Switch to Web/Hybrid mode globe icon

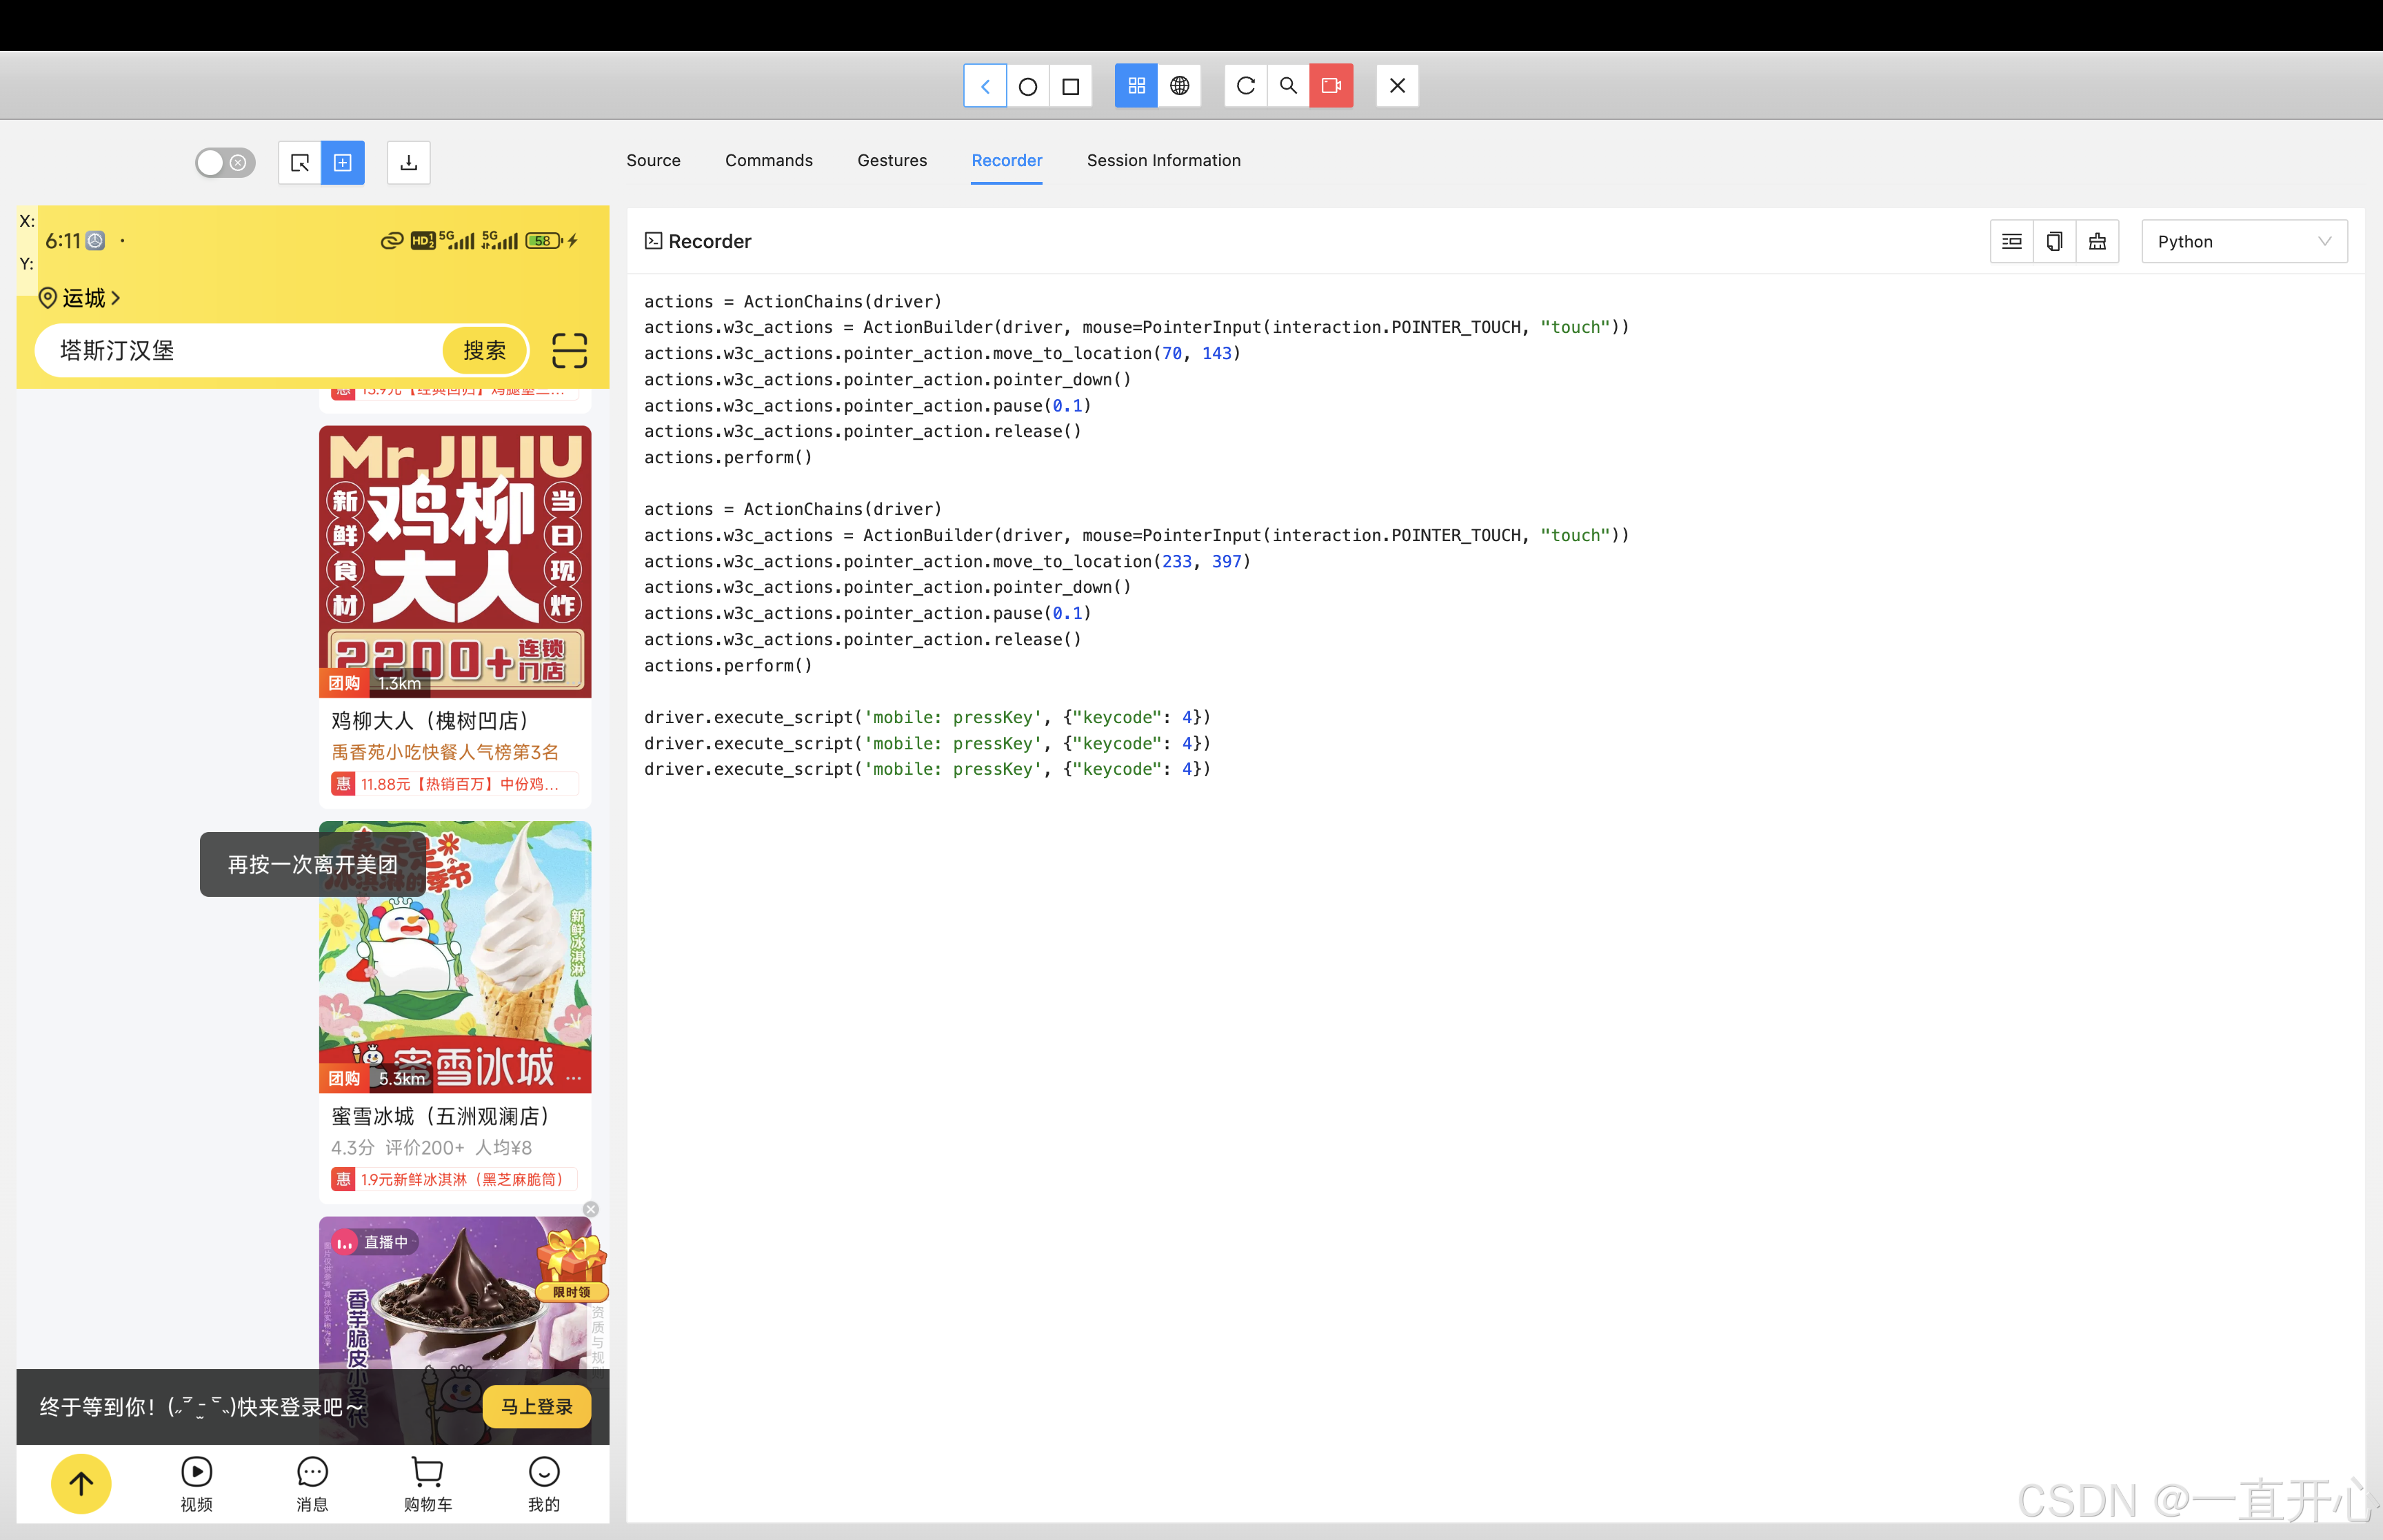[x=1179, y=86]
